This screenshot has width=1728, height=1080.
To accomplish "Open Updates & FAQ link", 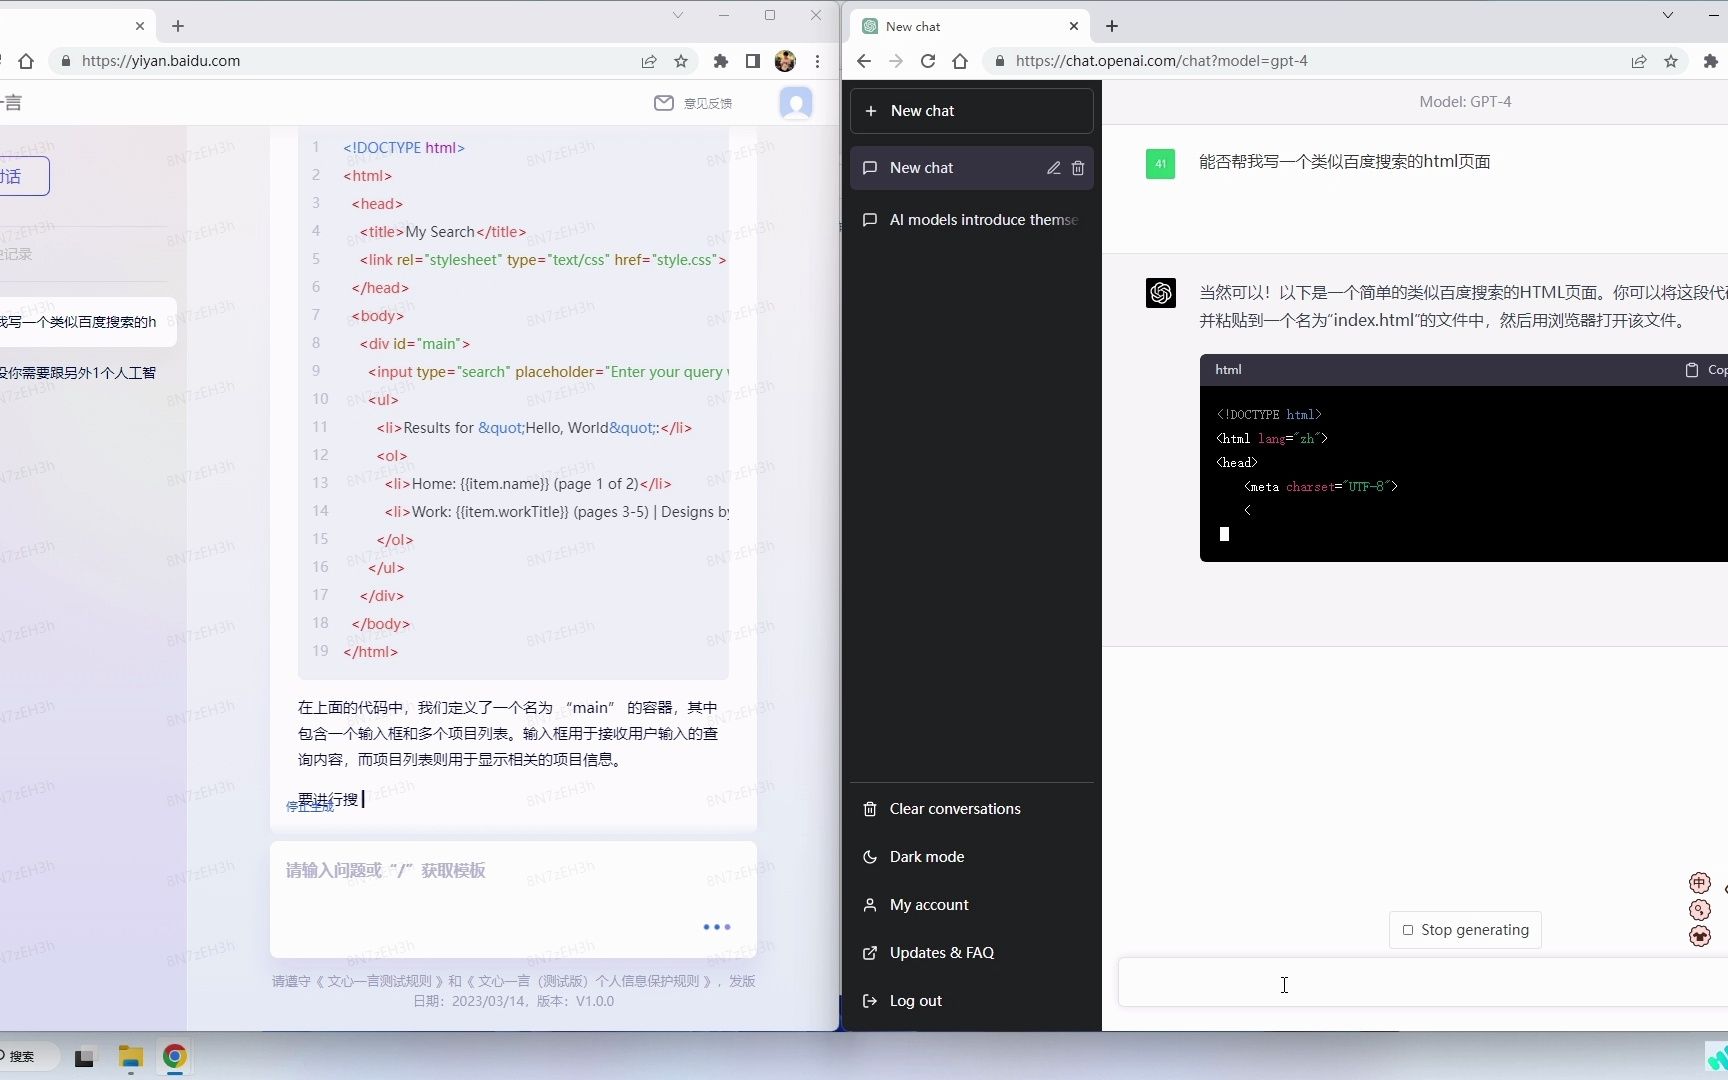I will click(971, 953).
